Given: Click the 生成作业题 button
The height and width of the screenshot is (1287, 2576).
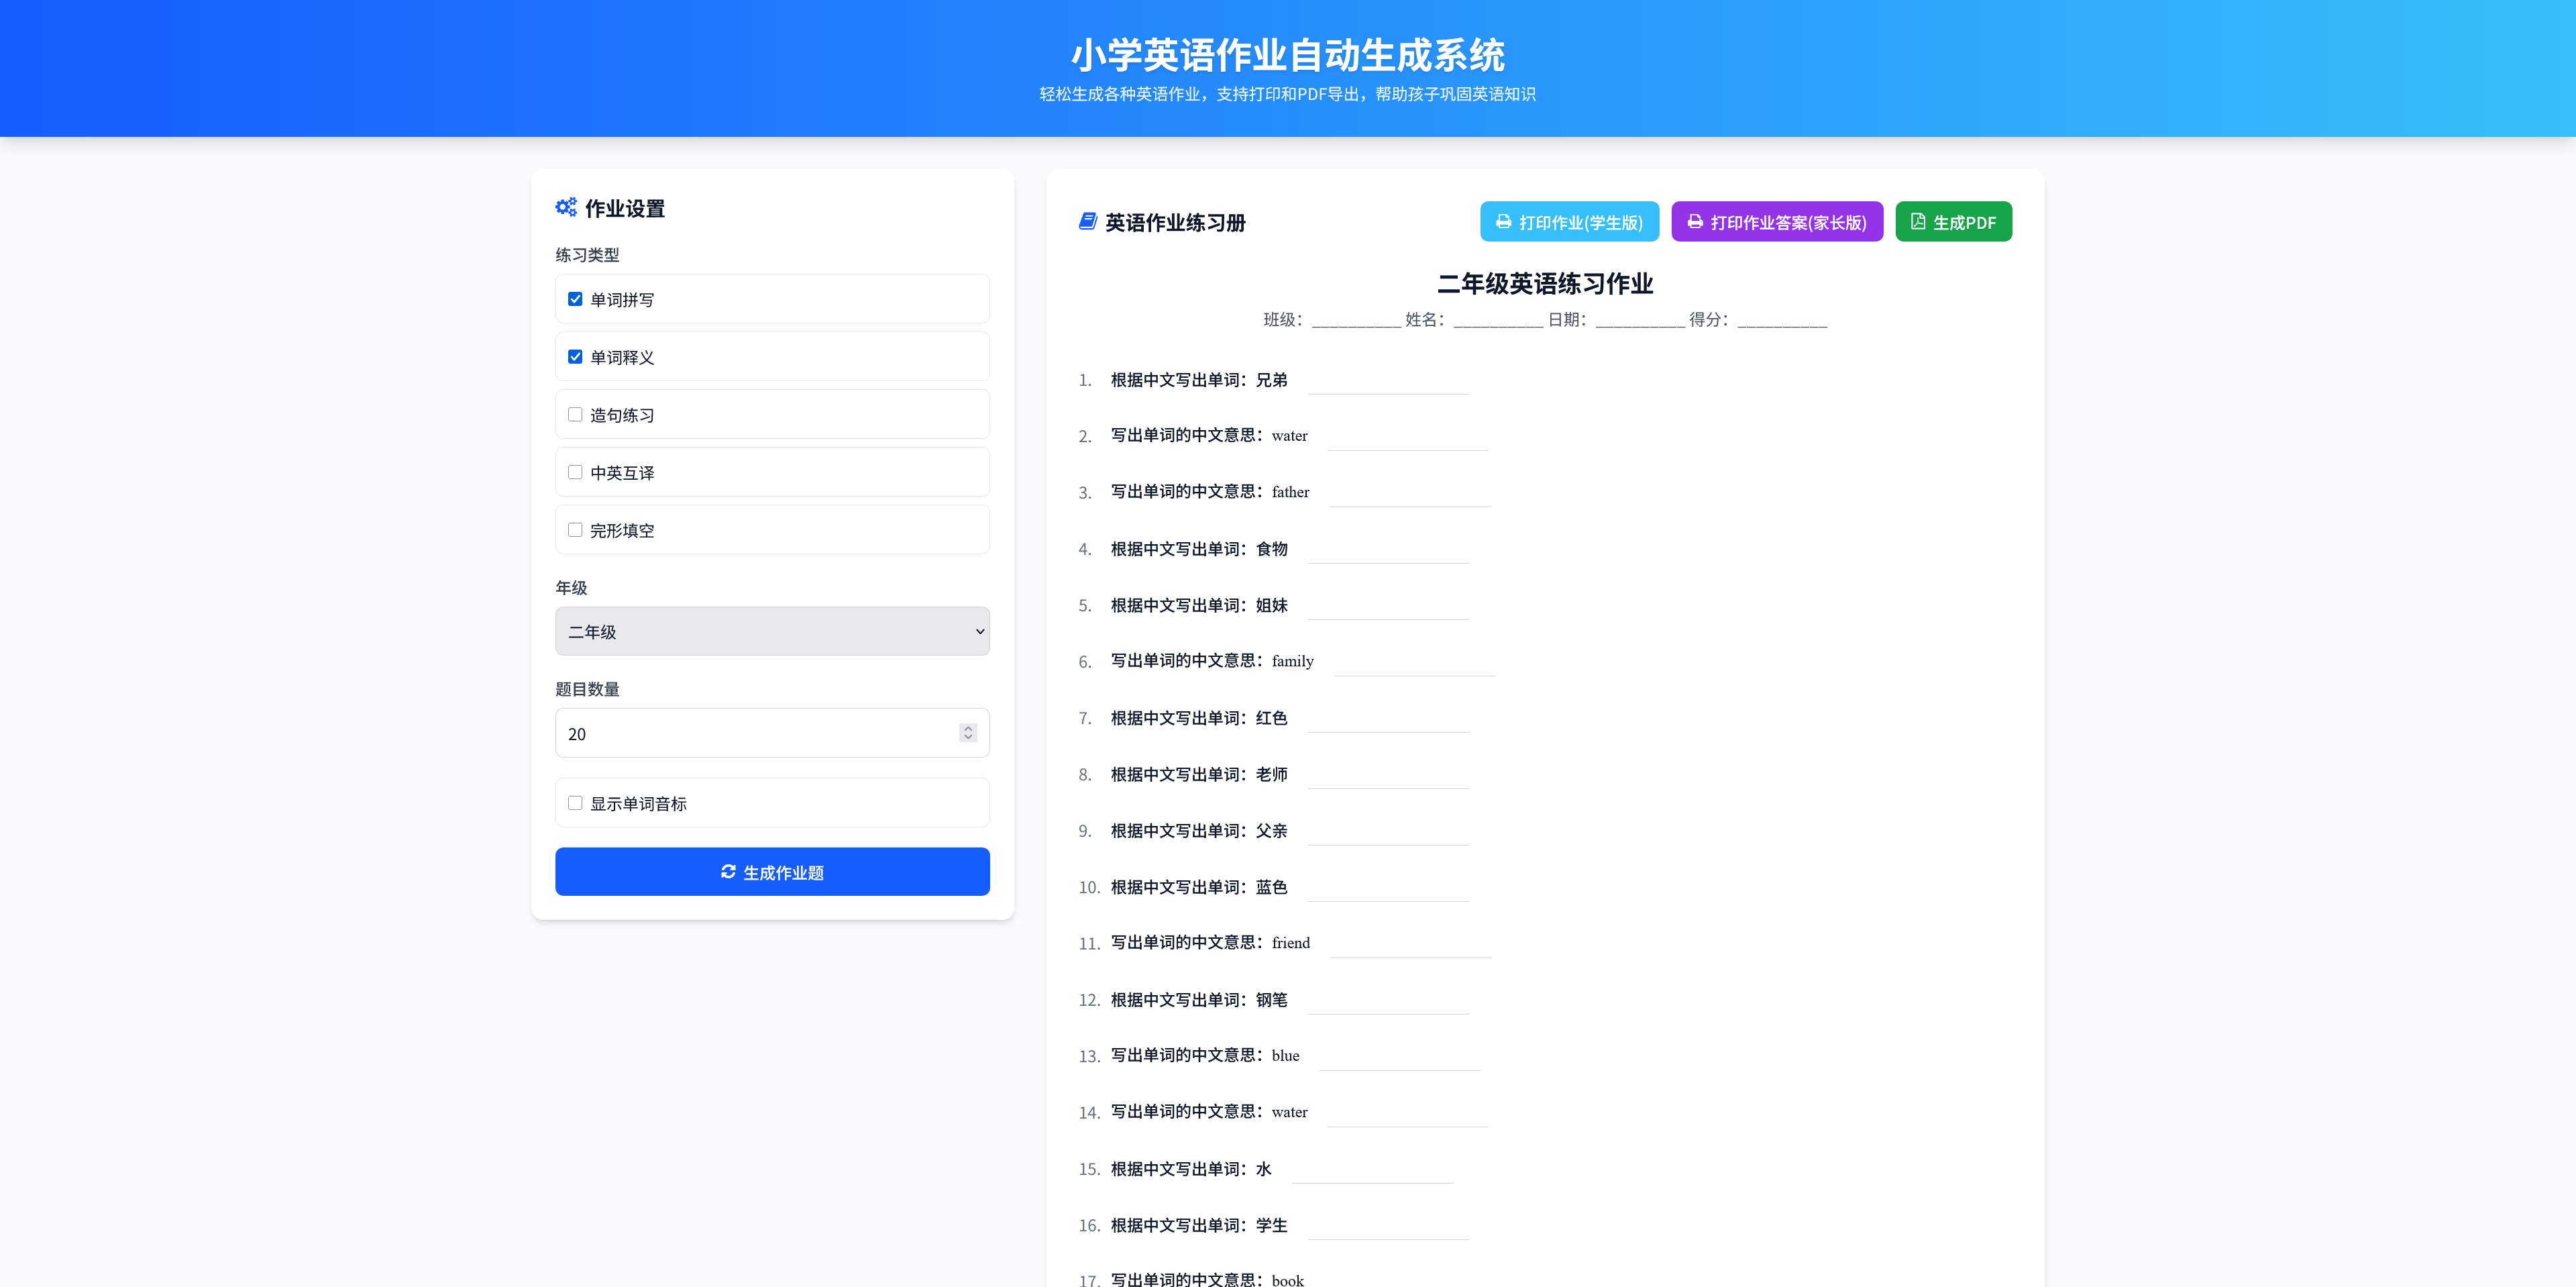Looking at the screenshot, I should pos(772,871).
